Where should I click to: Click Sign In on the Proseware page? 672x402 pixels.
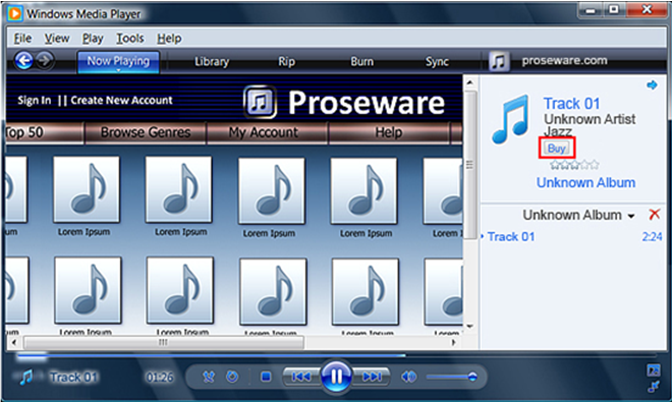click(x=34, y=101)
